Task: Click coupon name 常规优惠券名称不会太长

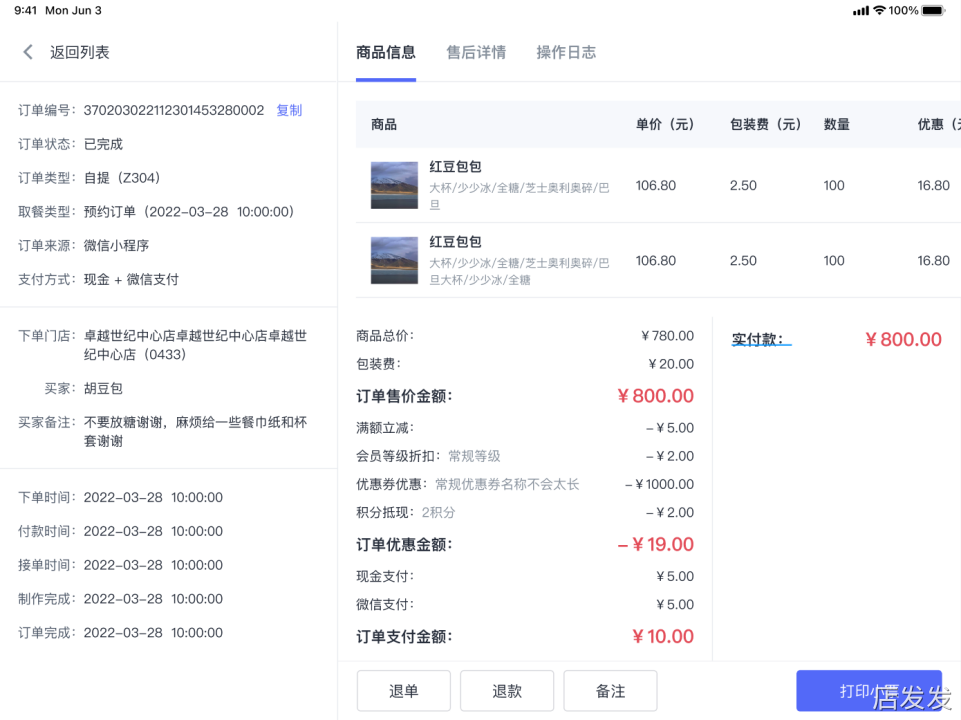Action: point(507,484)
